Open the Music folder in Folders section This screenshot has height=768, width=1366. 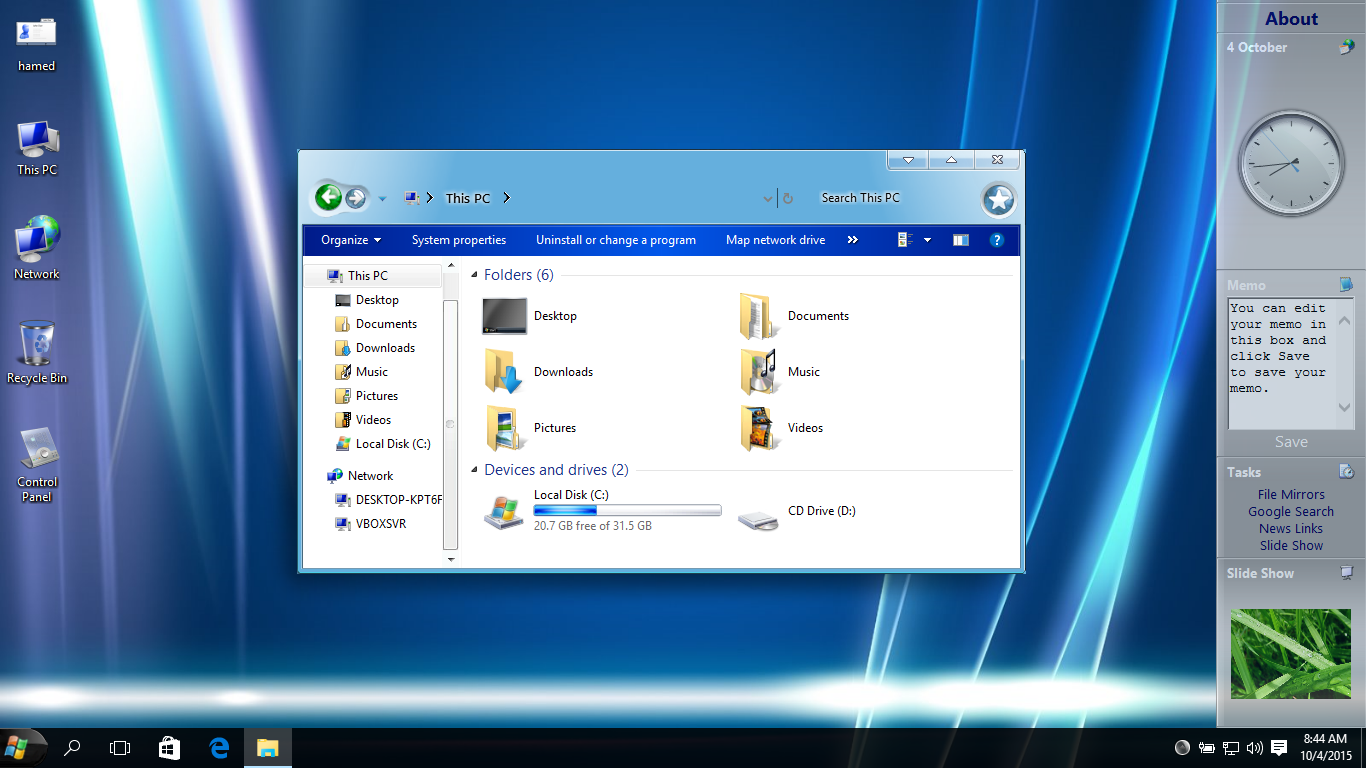pyautogui.click(x=759, y=372)
